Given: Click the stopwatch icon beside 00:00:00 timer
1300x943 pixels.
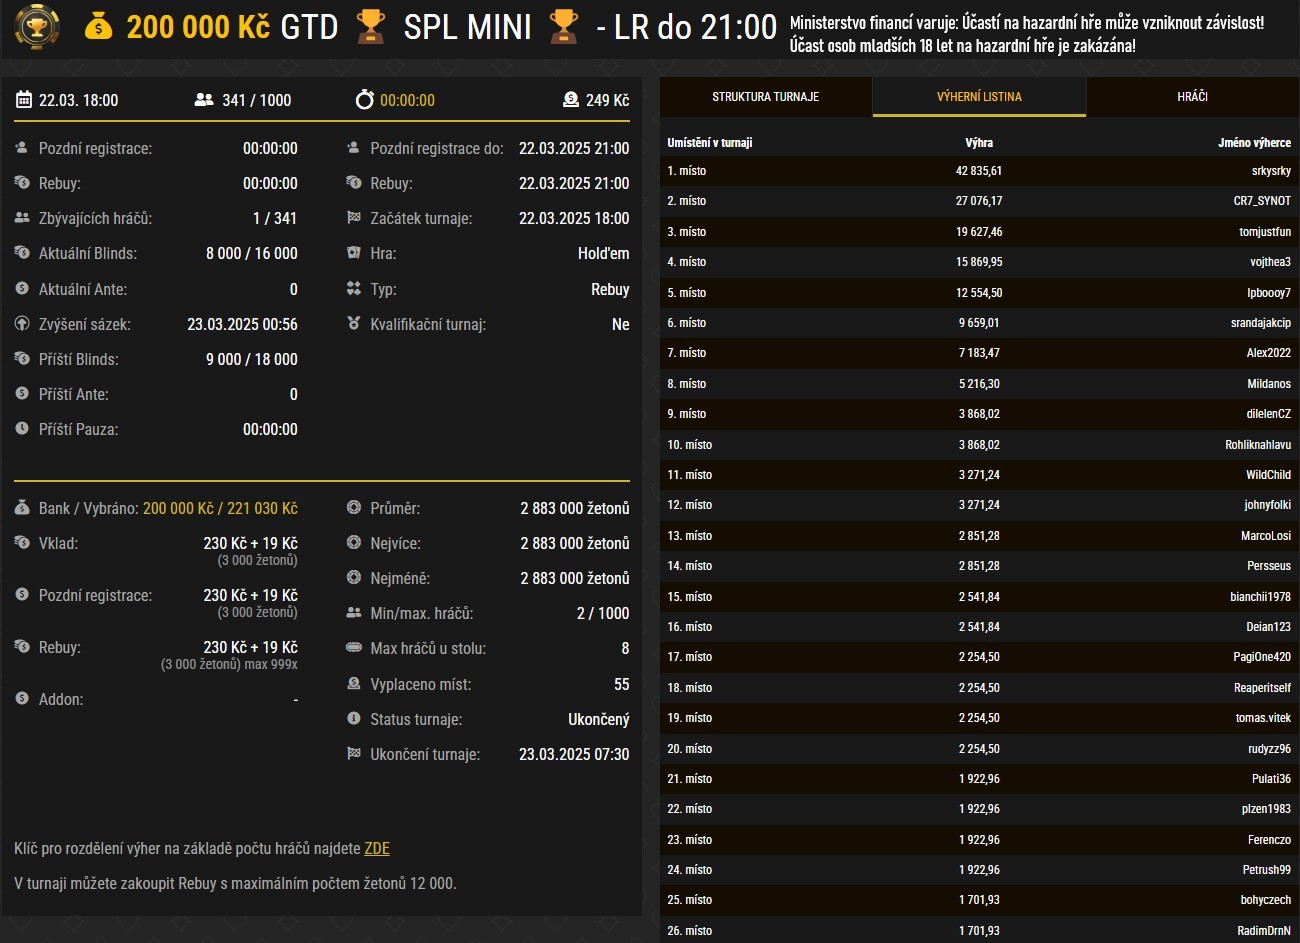Looking at the screenshot, I should click(365, 100).
